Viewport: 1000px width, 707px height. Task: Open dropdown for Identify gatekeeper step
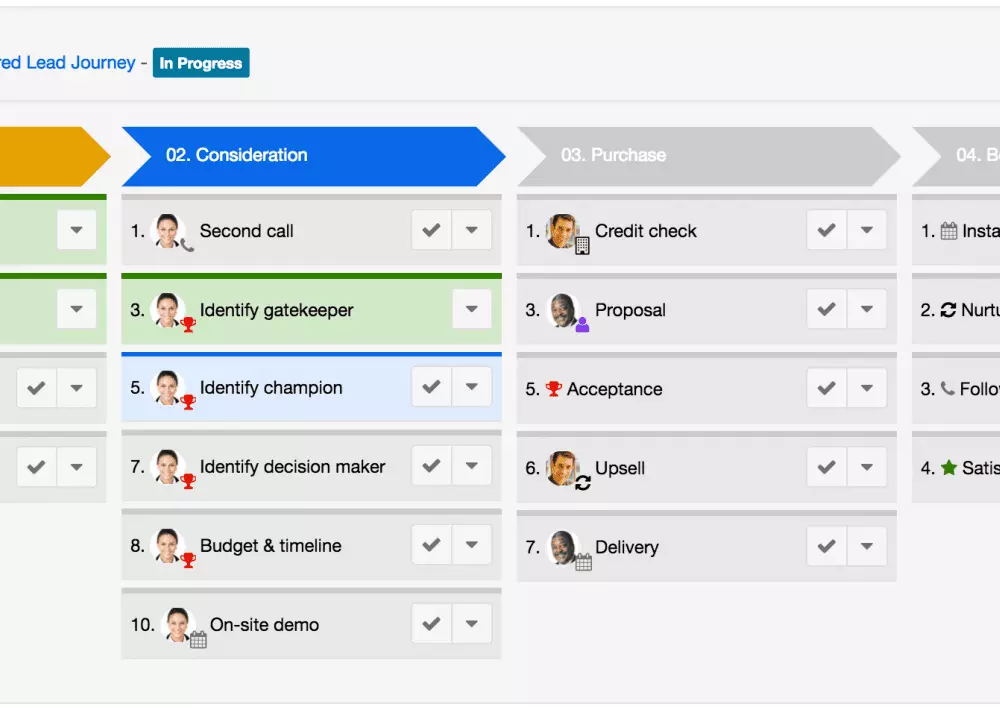pos(471,309)
